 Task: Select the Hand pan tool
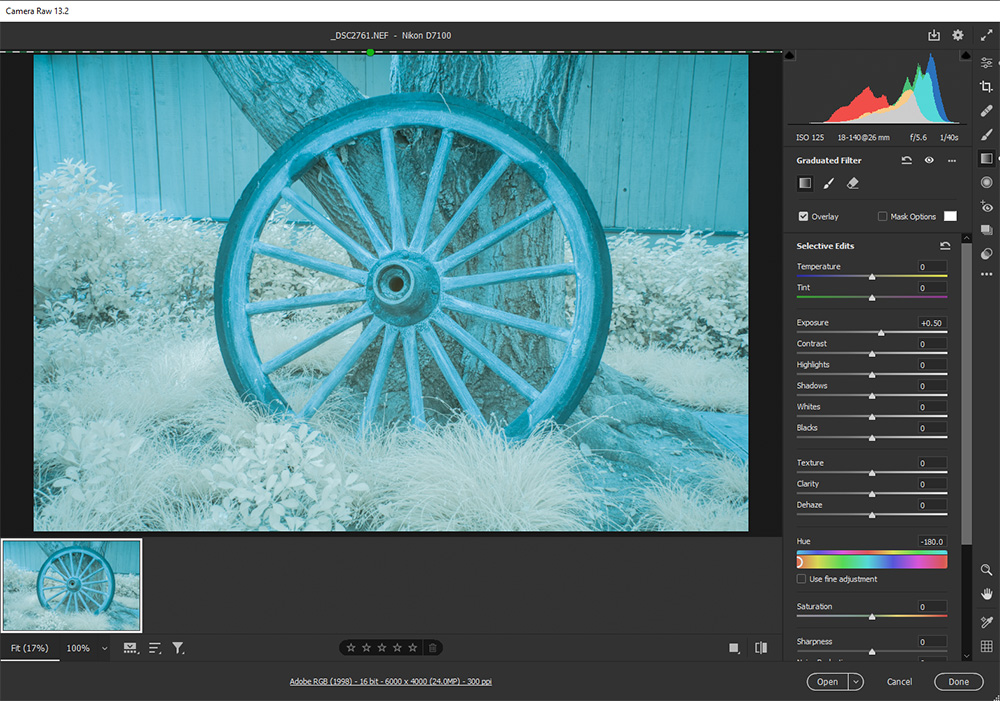[x=987, y=594]
